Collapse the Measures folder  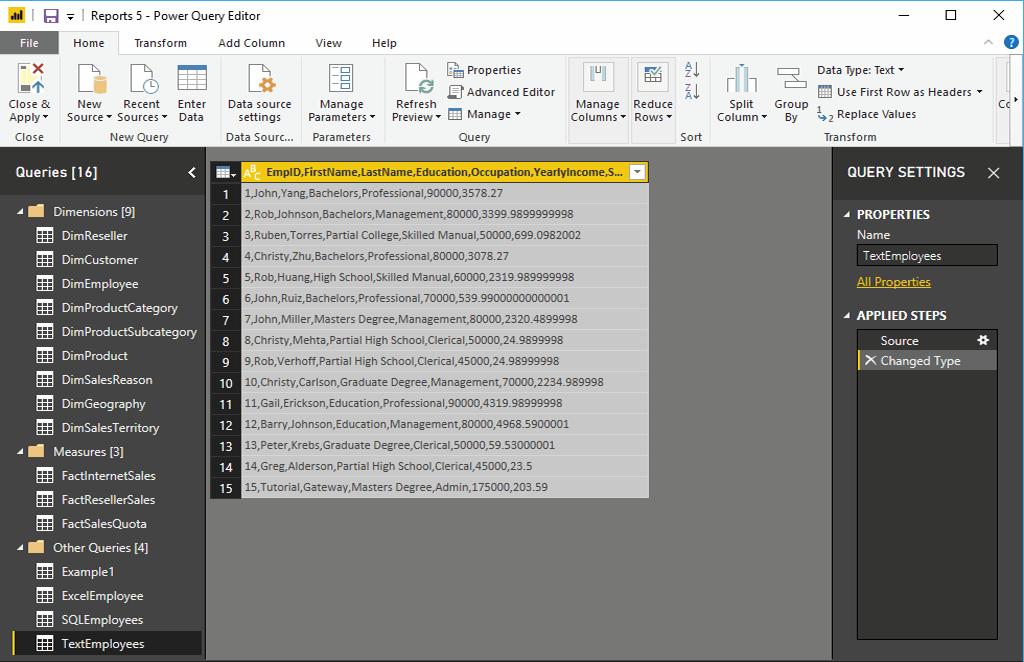pos(20,452)
